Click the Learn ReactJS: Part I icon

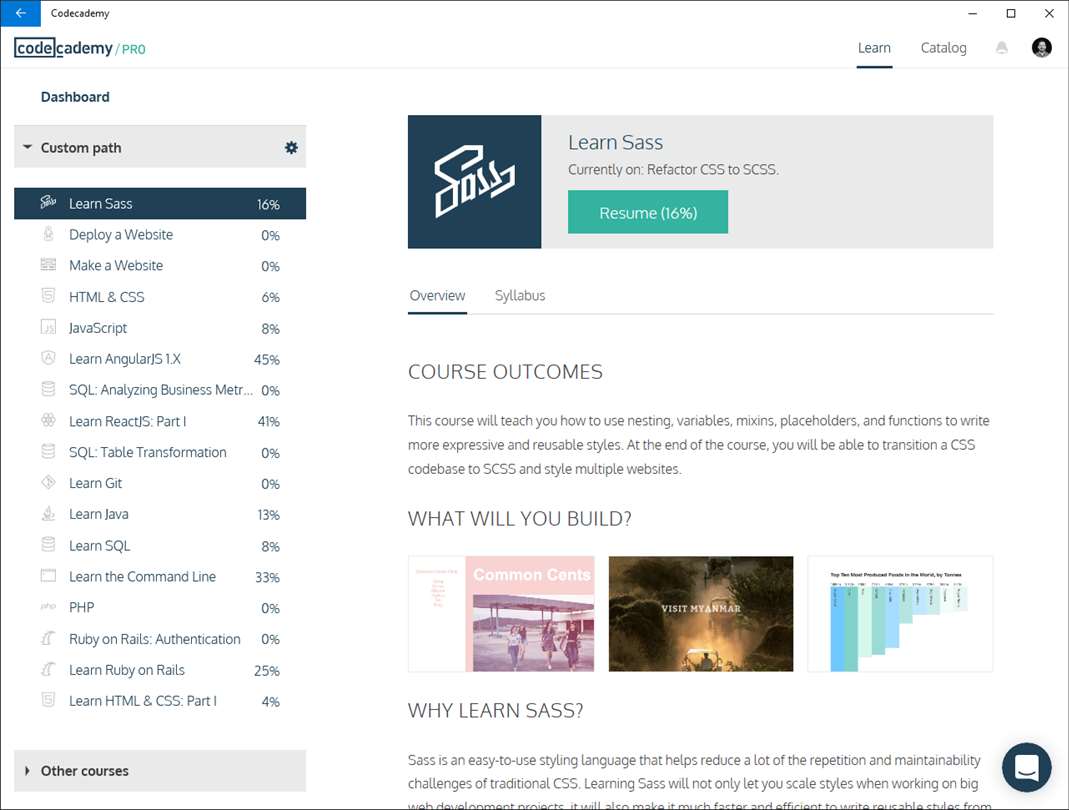tap(48, 420)
